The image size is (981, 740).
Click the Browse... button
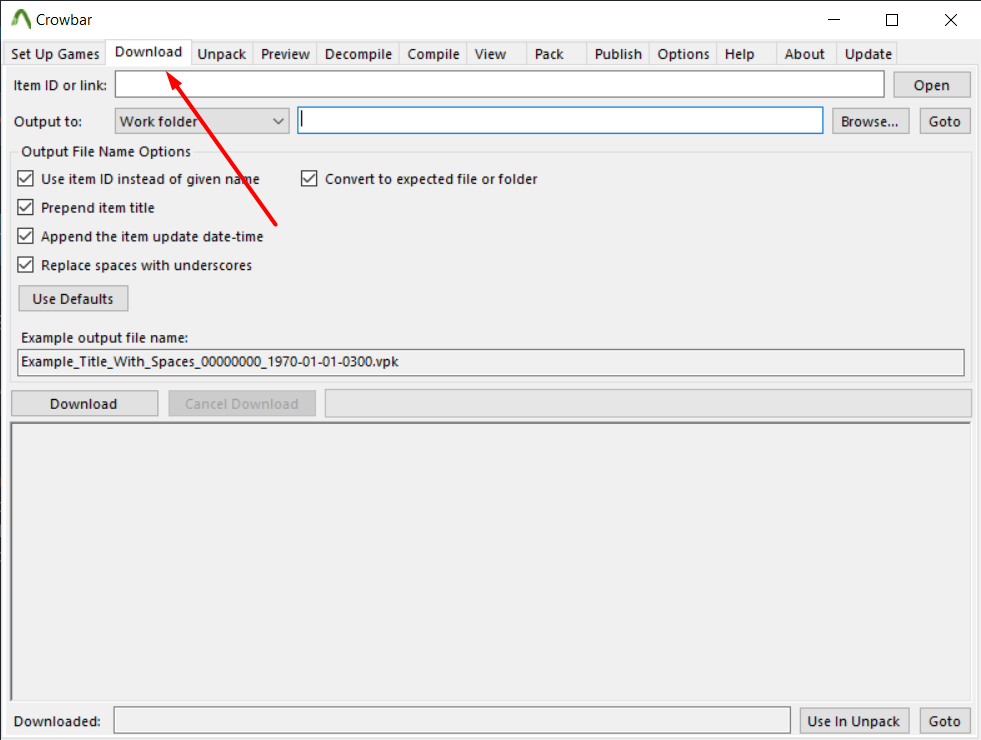(x=870, y=121)
